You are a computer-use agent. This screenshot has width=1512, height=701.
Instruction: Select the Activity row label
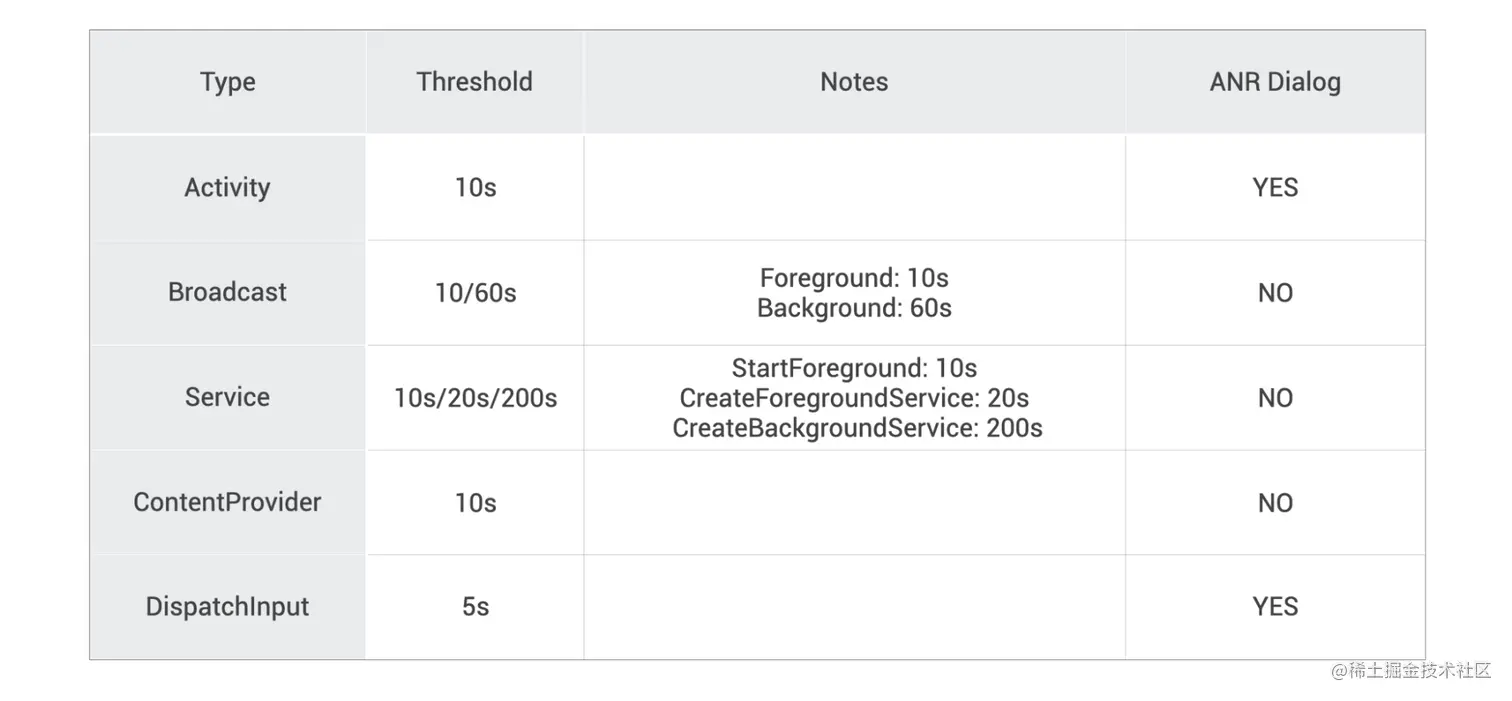(227, 188)
